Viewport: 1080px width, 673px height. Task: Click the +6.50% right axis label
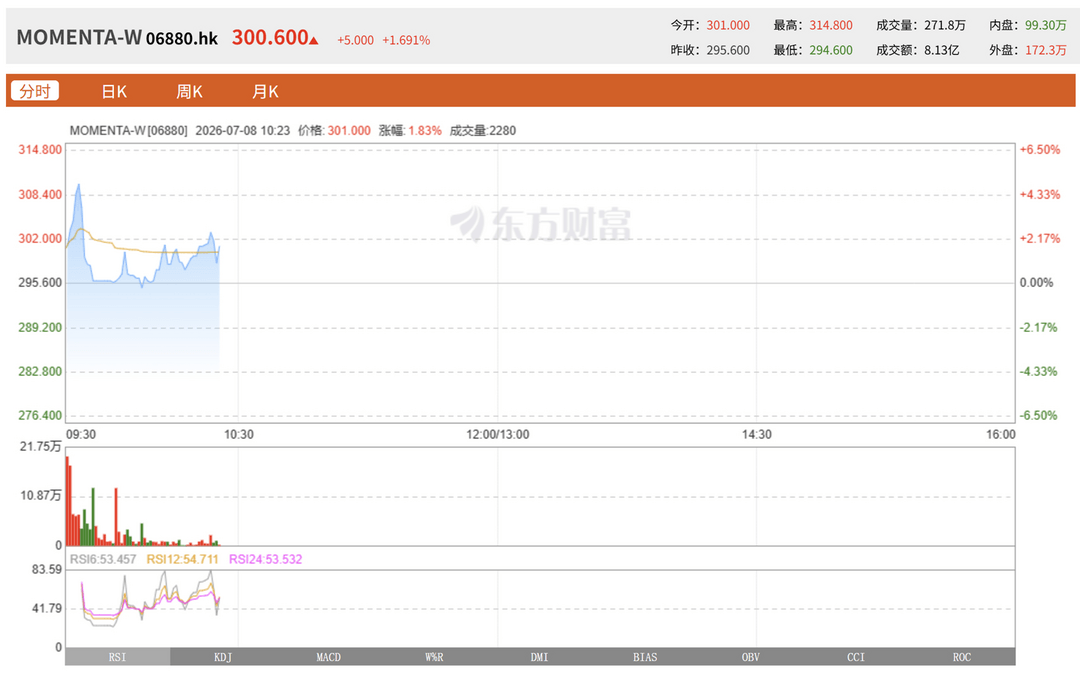1039,149
